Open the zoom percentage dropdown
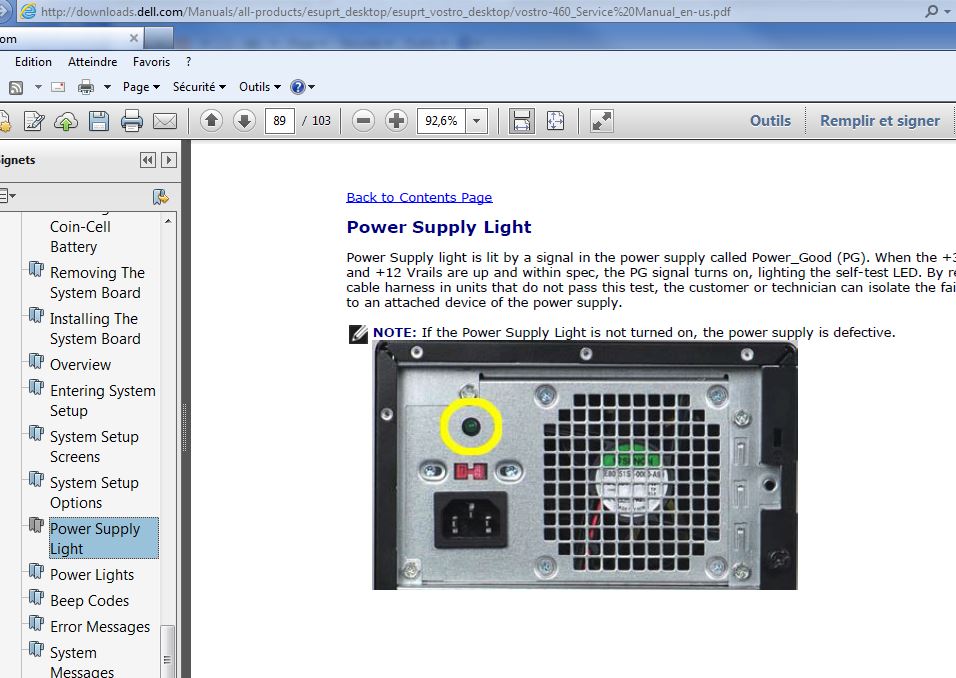 click(x=477, y=121)
